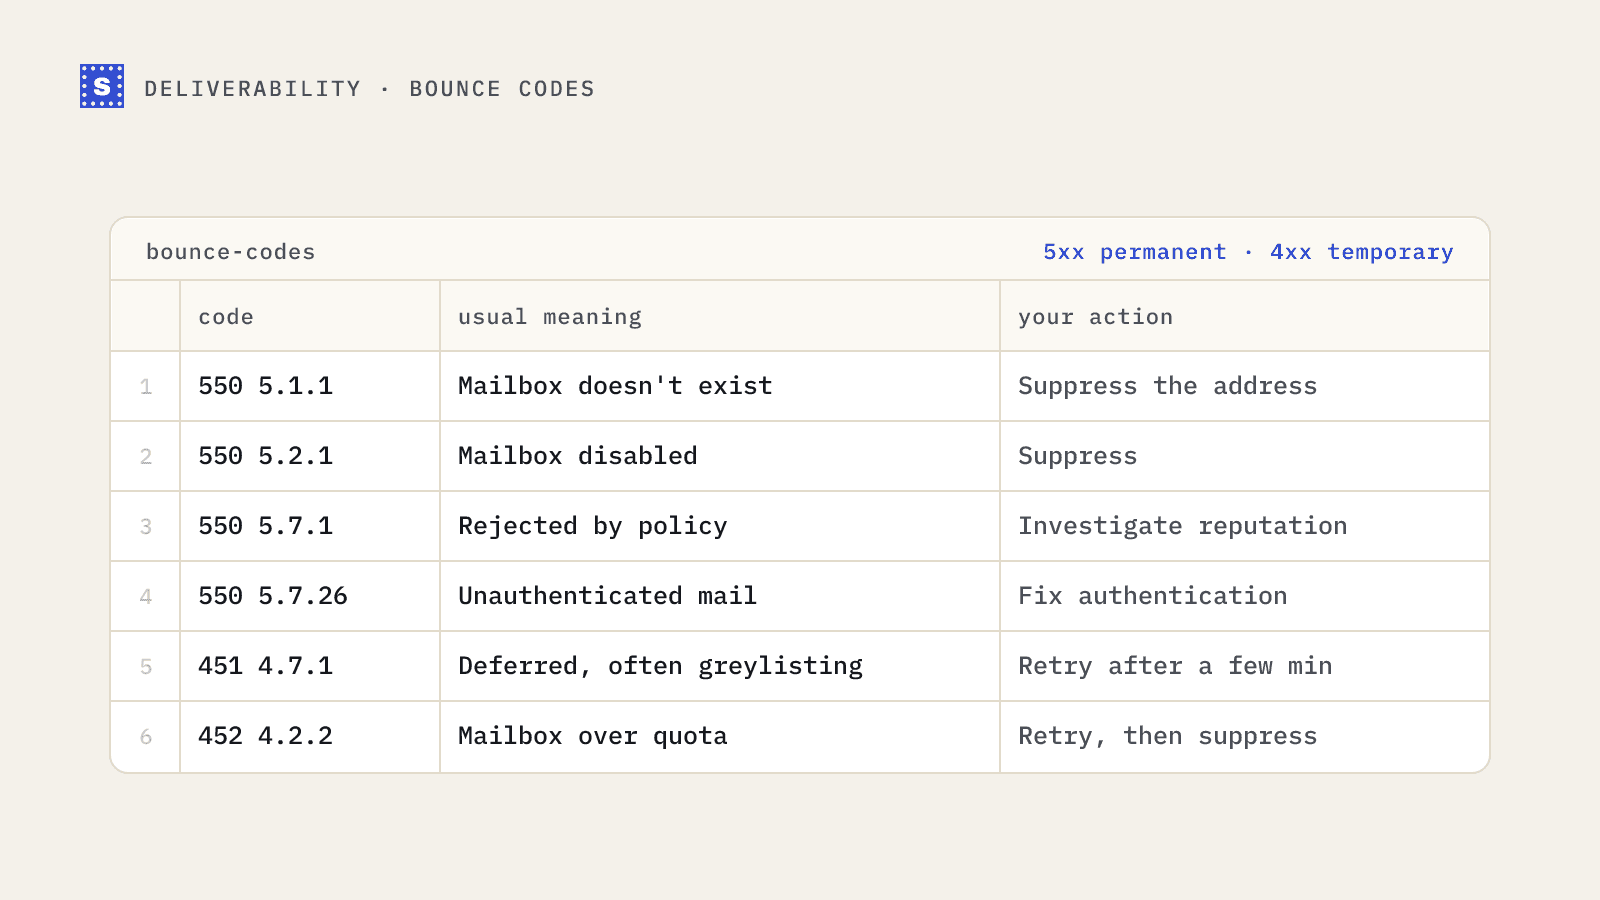Screen dimensions: 1600x900
Task: Click 'Investigate reputation' action cell
Action: 1245,526
